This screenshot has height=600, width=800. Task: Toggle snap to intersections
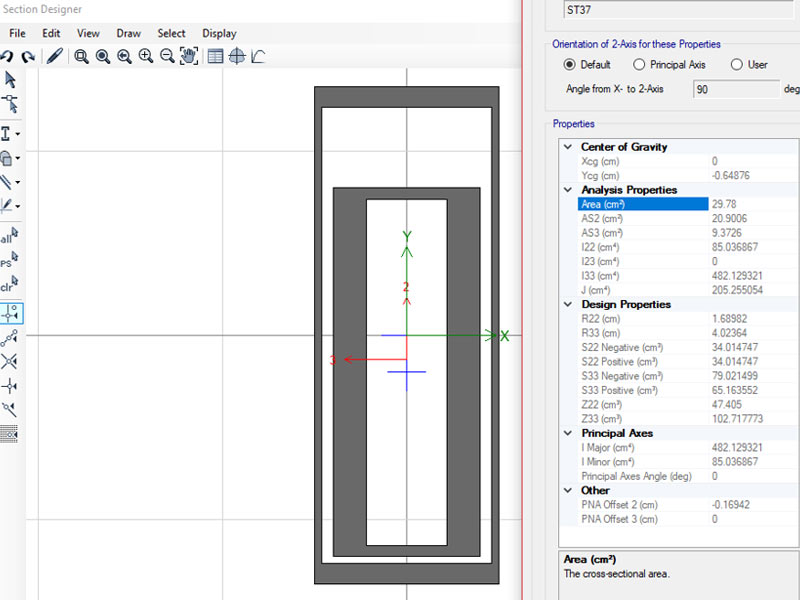(9, 362)
